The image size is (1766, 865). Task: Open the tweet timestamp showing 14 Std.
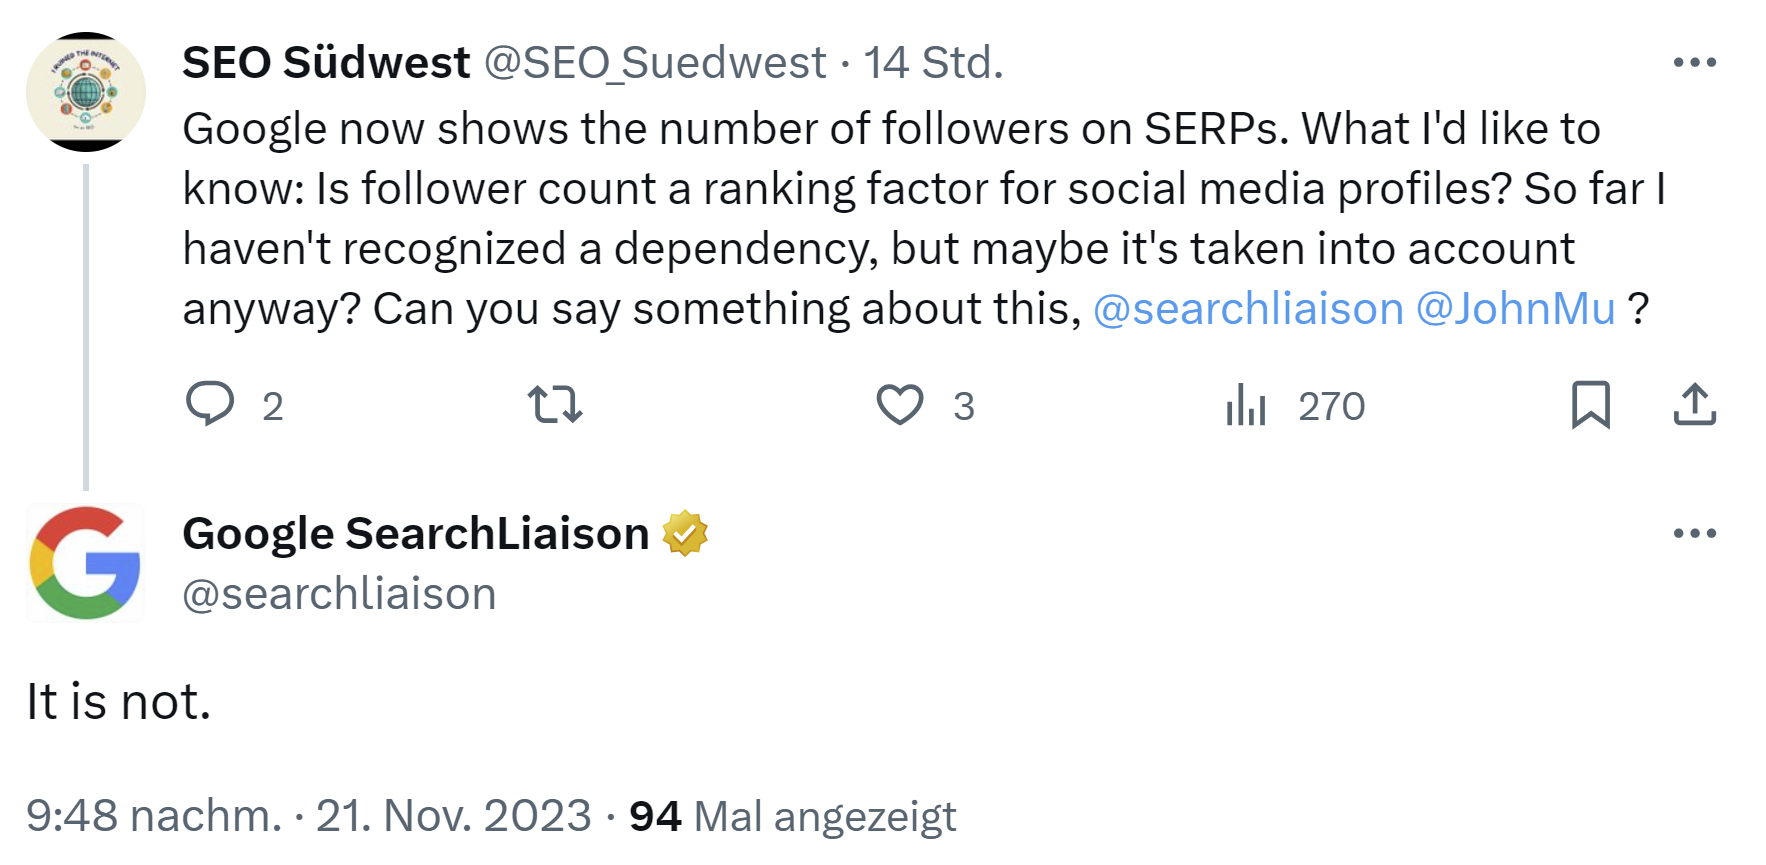pos(933,62)
